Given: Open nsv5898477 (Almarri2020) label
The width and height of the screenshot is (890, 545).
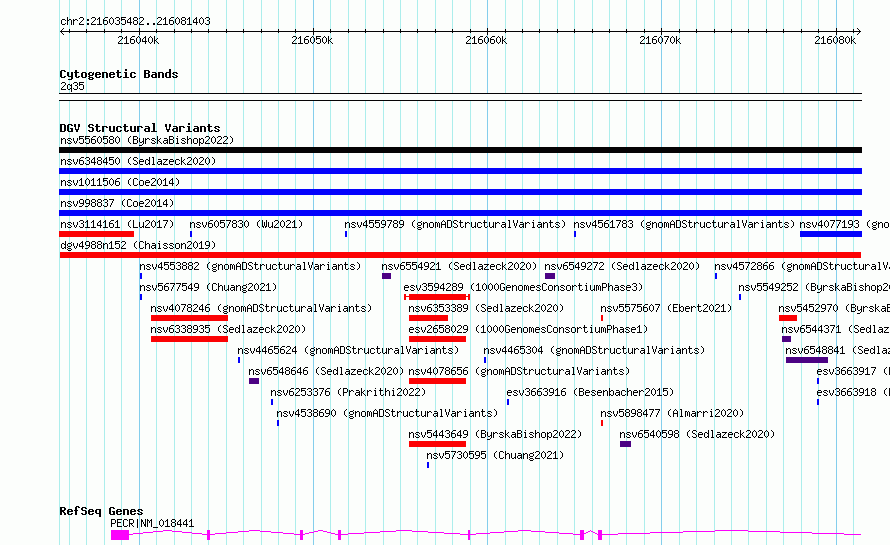Looking at the screenshot, I should pos(672,413).
